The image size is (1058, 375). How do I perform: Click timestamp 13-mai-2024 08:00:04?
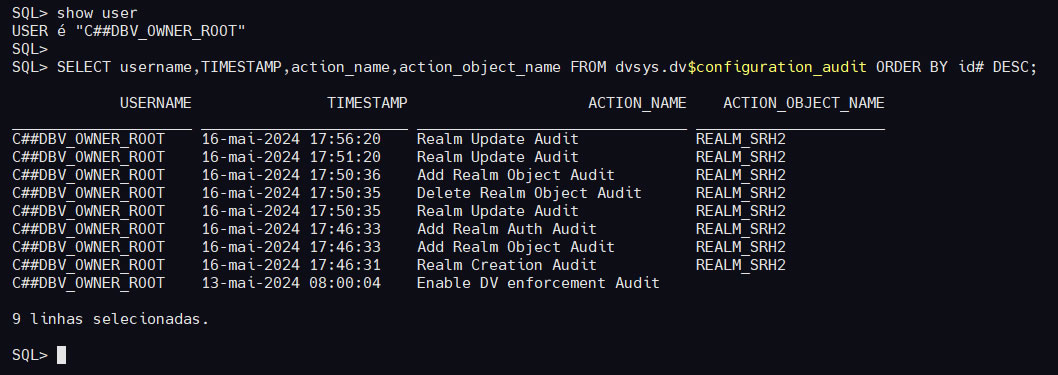(291, 283)
